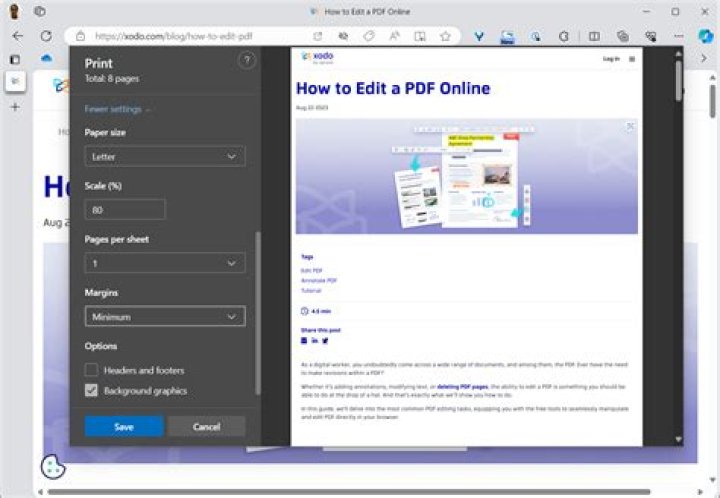
Task: Open the blue Y extension icon
Action: coord(479,36)
